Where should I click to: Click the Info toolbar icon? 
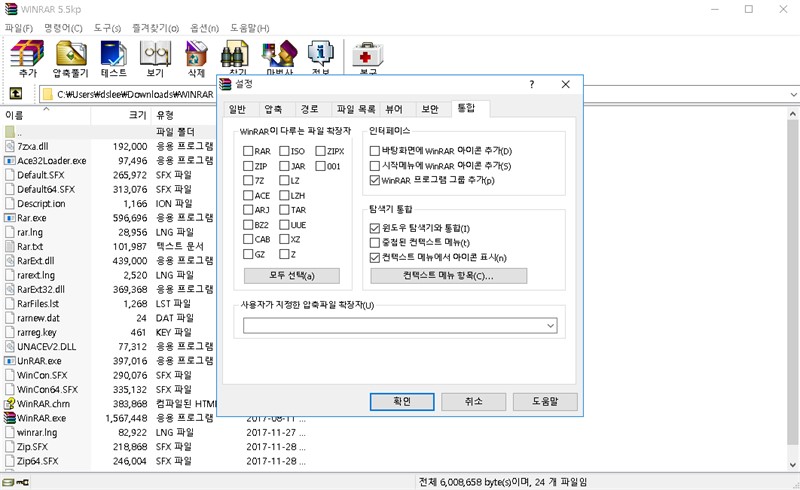320,54
